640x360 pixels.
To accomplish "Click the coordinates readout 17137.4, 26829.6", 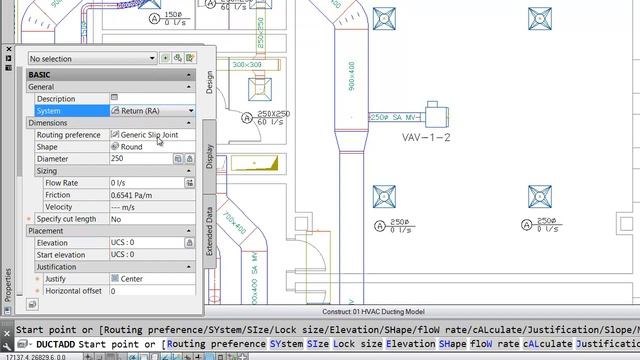I will click(36, 357).
